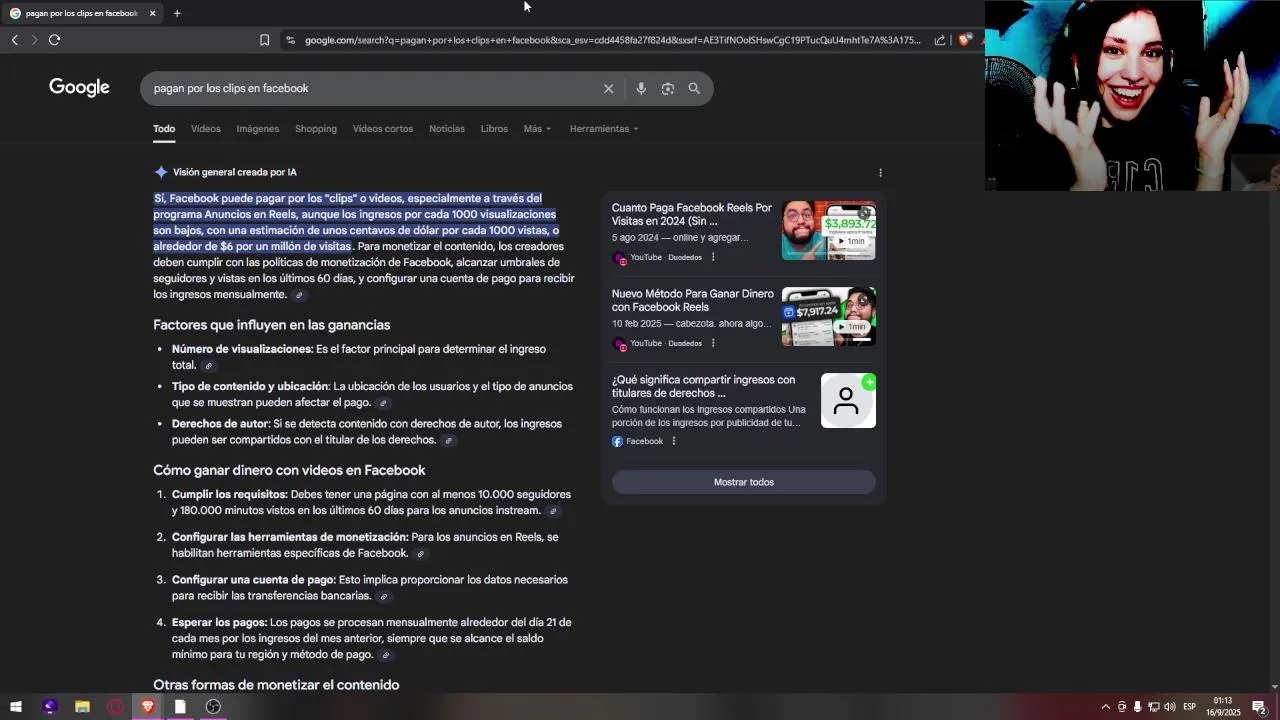Screen dimensions: 1280x720
Task: Open '¿Qué significa compartir ingresos con titulares' link
Action: [x=704, y=386]
